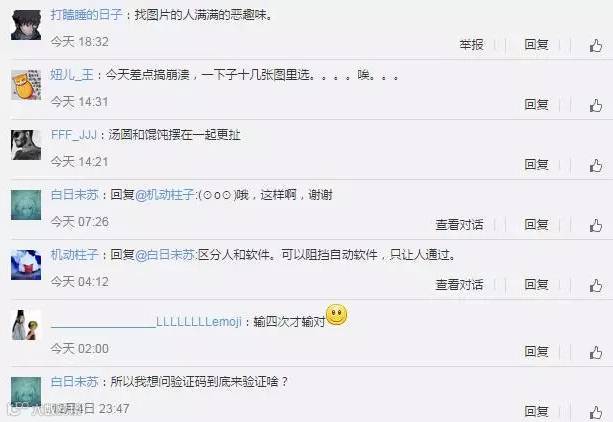Like the 23:47 comment about 验证码

596,413
